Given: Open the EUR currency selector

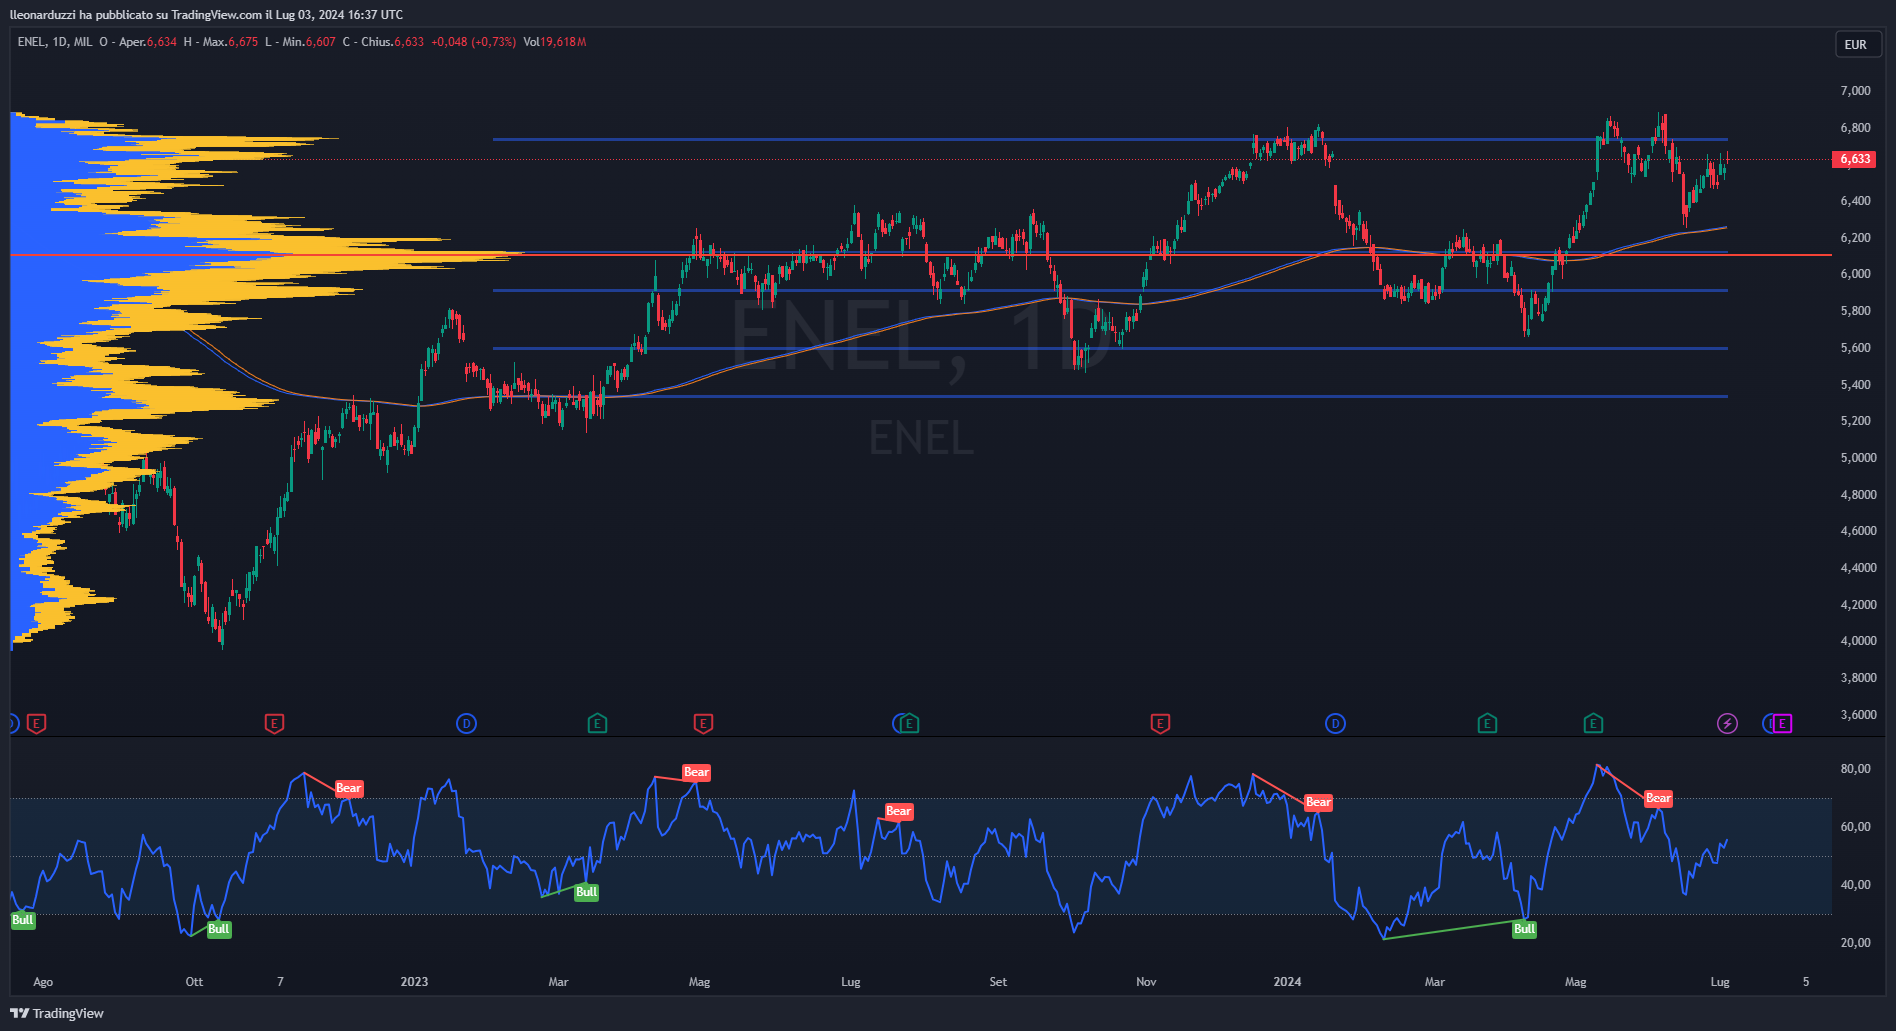Looking at the screenshot, I should tap(1857, 44).
